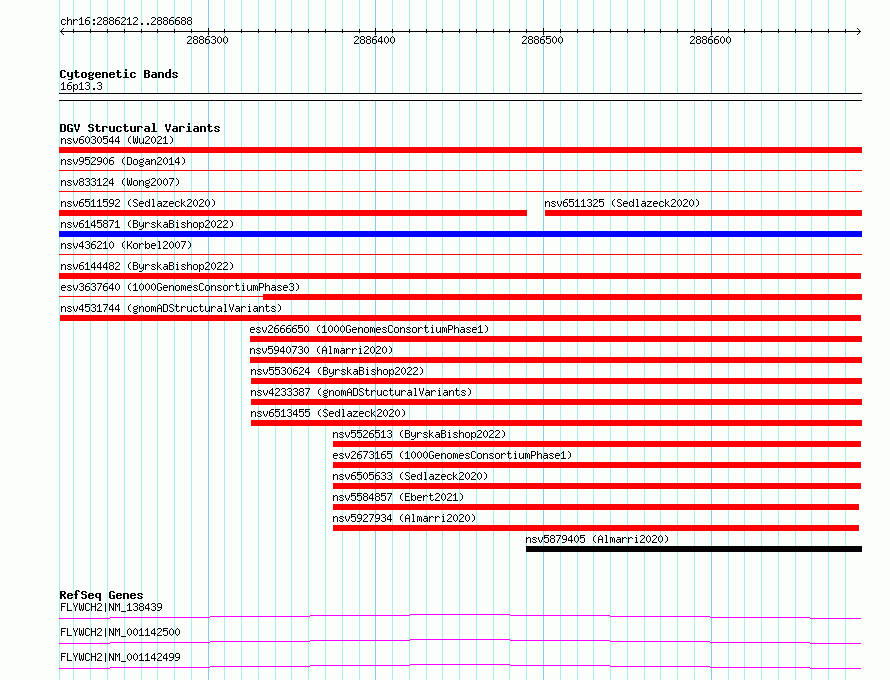890x680 pixels.
Task: Click the red bar for nsv6030544
Action: [460, 150]
